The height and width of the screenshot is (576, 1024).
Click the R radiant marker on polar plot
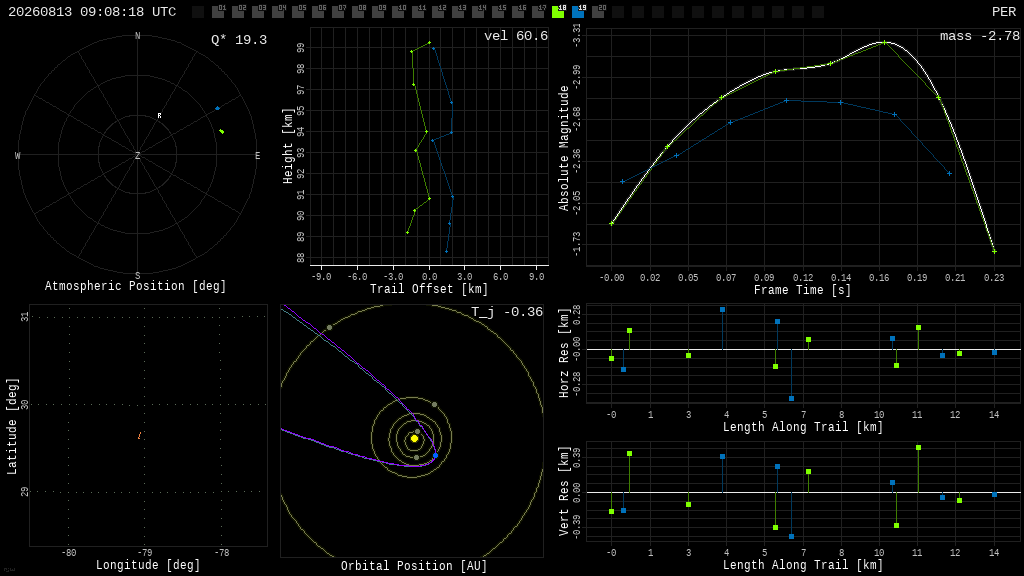(159, 116)
